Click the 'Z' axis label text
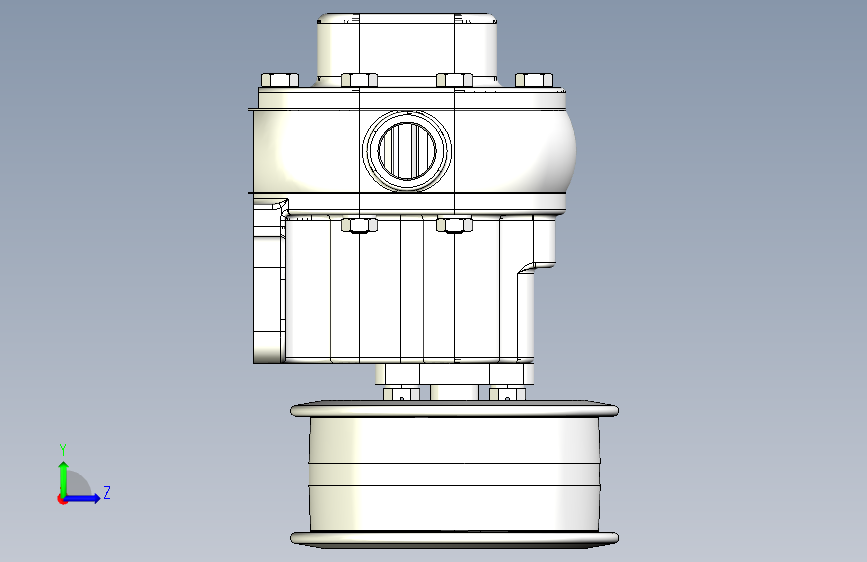The height and width of the screenshot is (562, 867). [x=107, y=492]
